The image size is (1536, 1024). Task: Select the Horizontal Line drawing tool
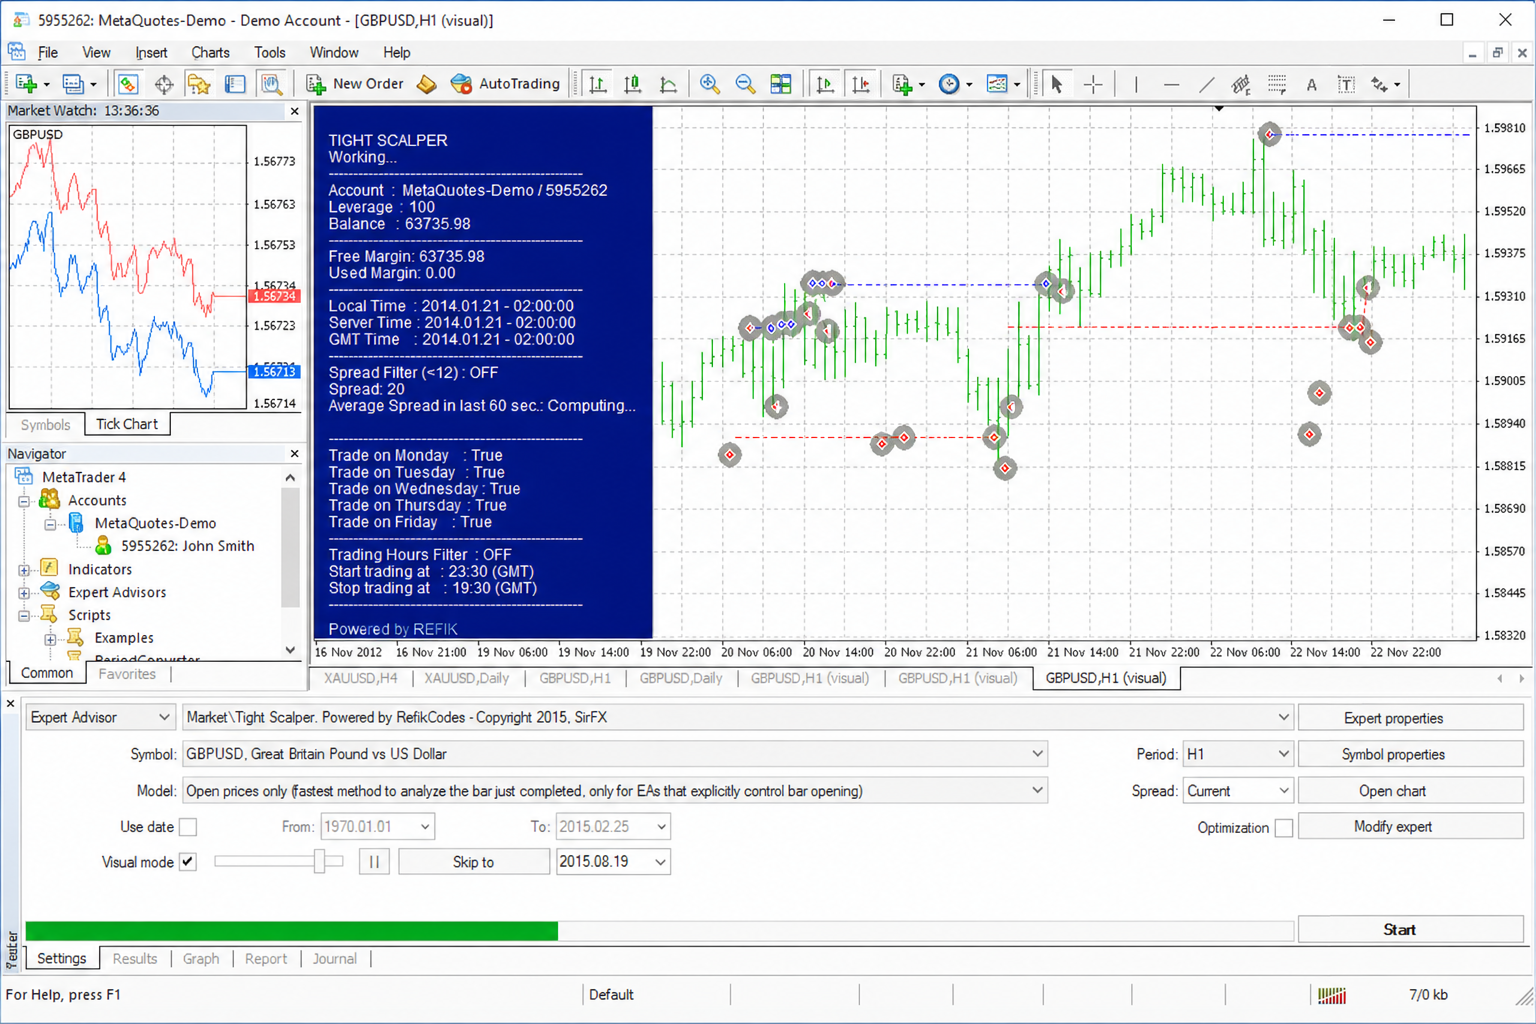coord(1171,84)
